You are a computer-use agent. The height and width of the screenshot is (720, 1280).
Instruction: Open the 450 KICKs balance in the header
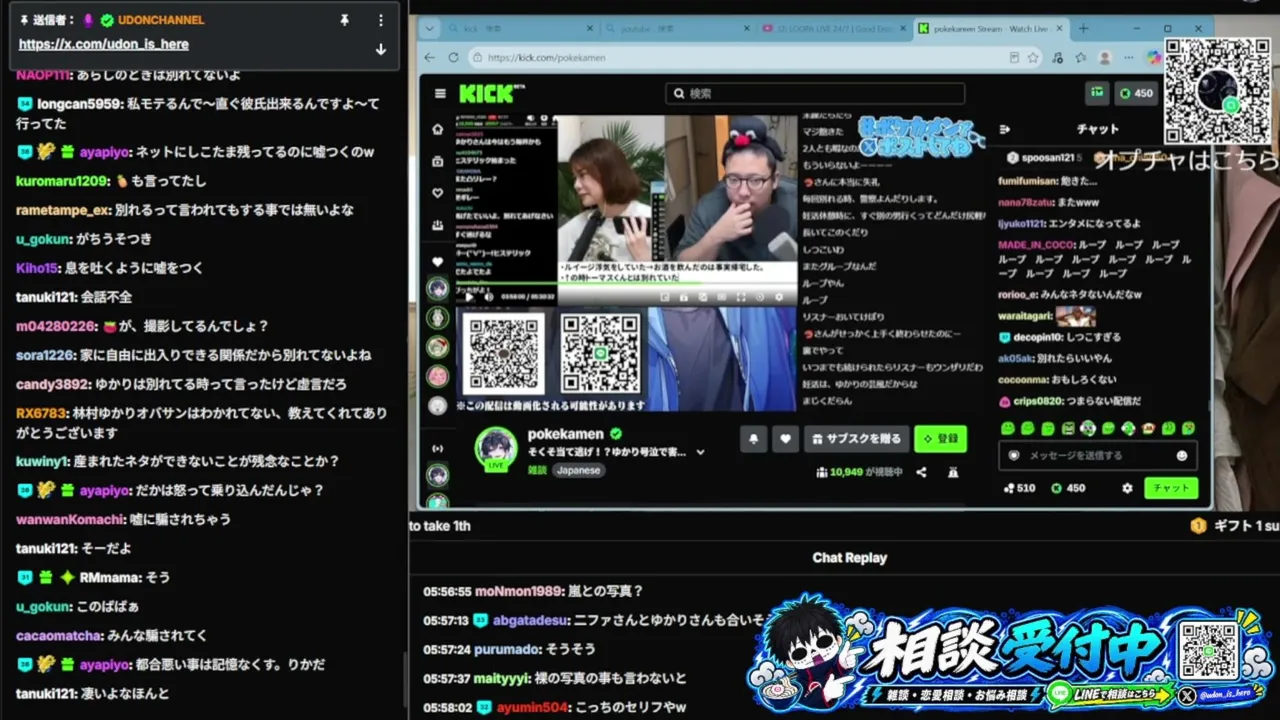(x=1136, y=93)
